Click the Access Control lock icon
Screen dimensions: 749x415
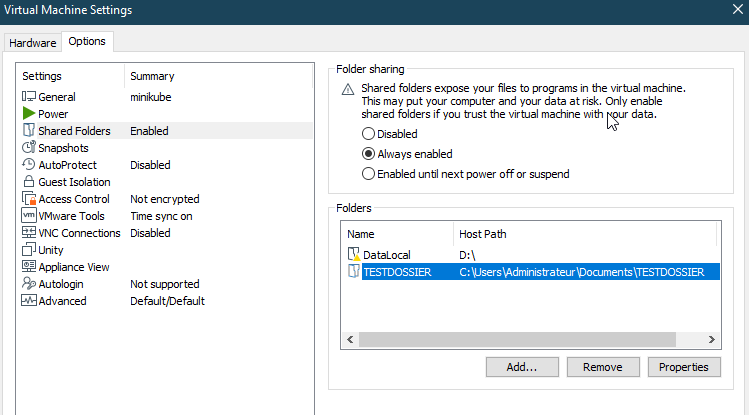pyautogui.click(x=29, y=199)
